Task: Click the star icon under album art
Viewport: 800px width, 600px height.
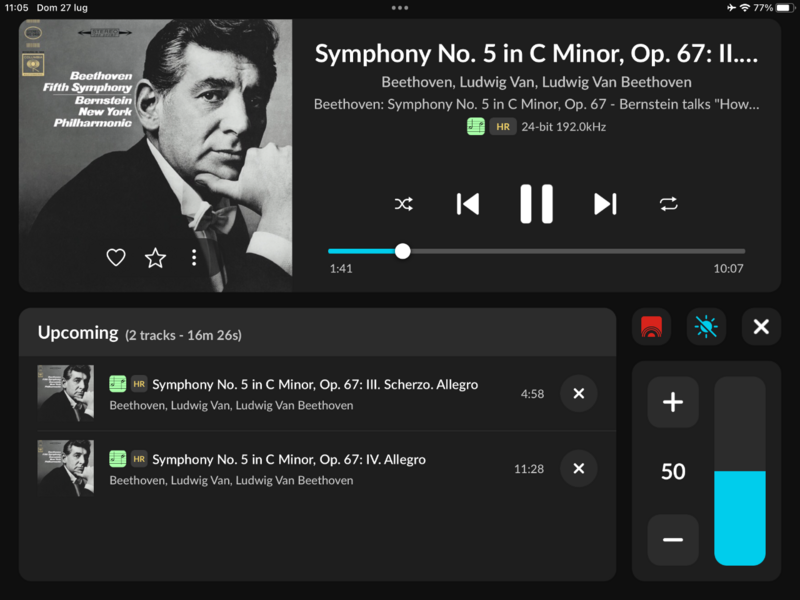Action: pyautogui.click(x=155, y=258)
